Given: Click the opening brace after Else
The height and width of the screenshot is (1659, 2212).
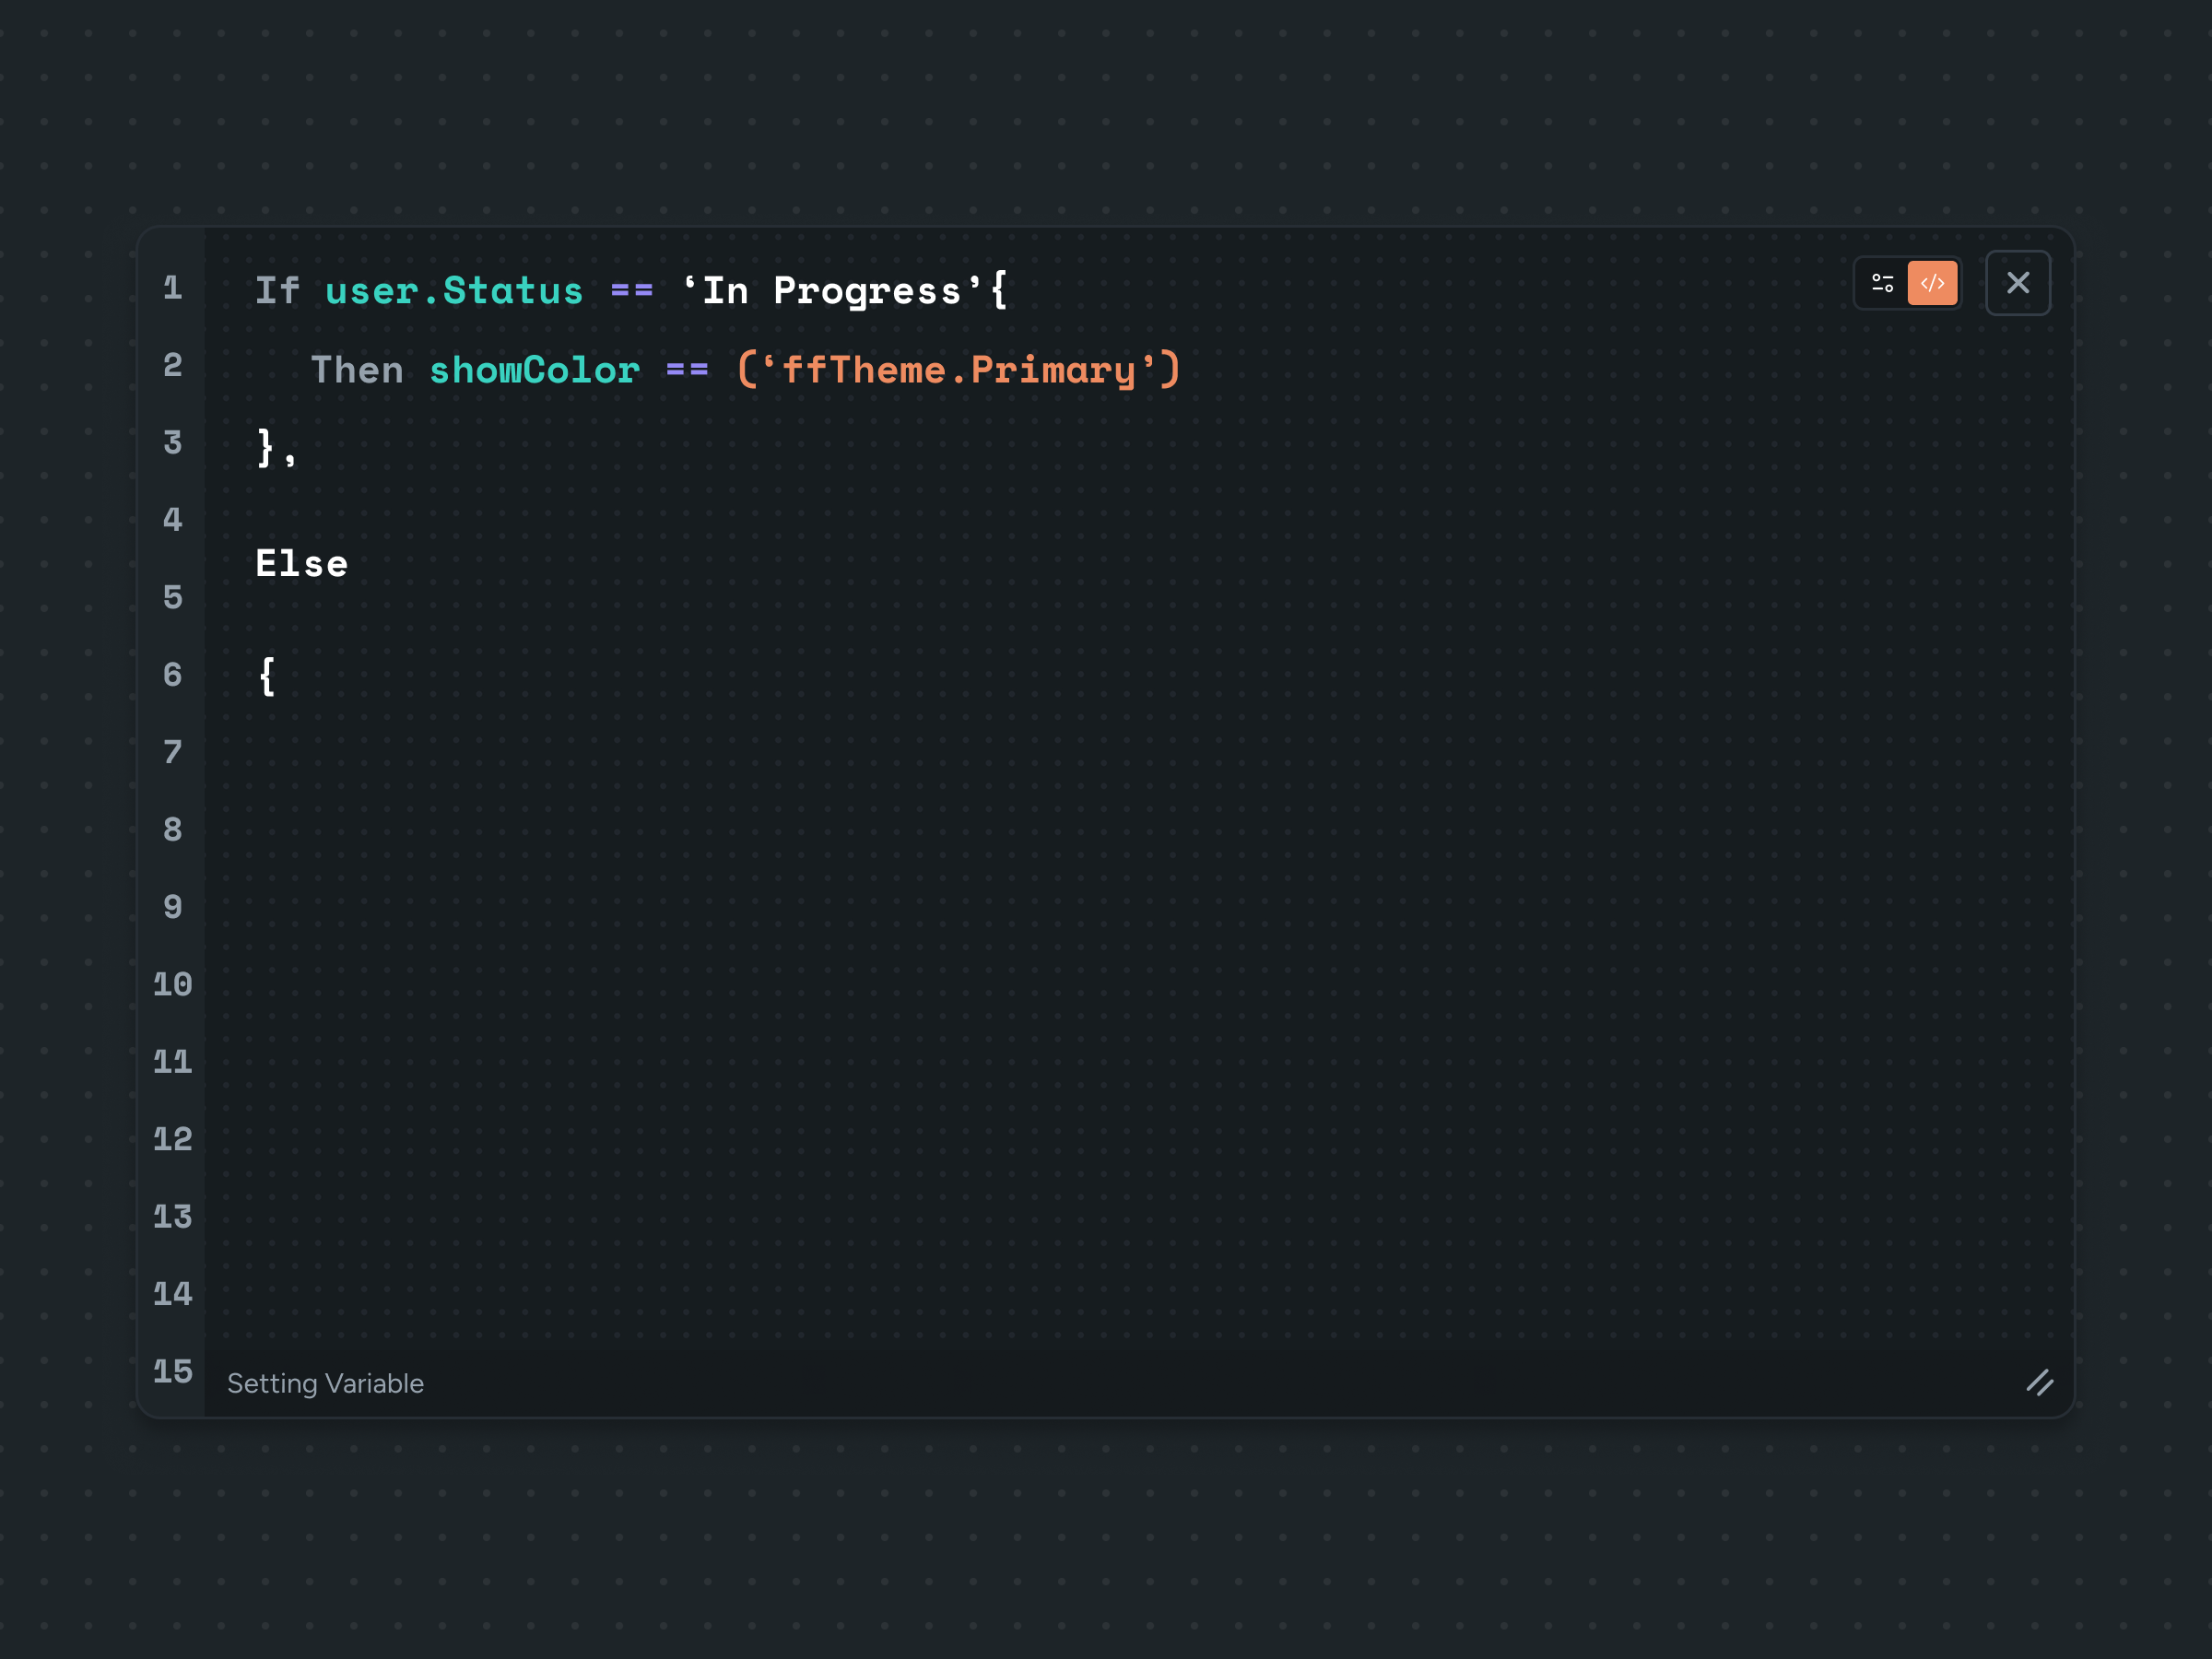Looking at the screenshot, I should [267, 676].
